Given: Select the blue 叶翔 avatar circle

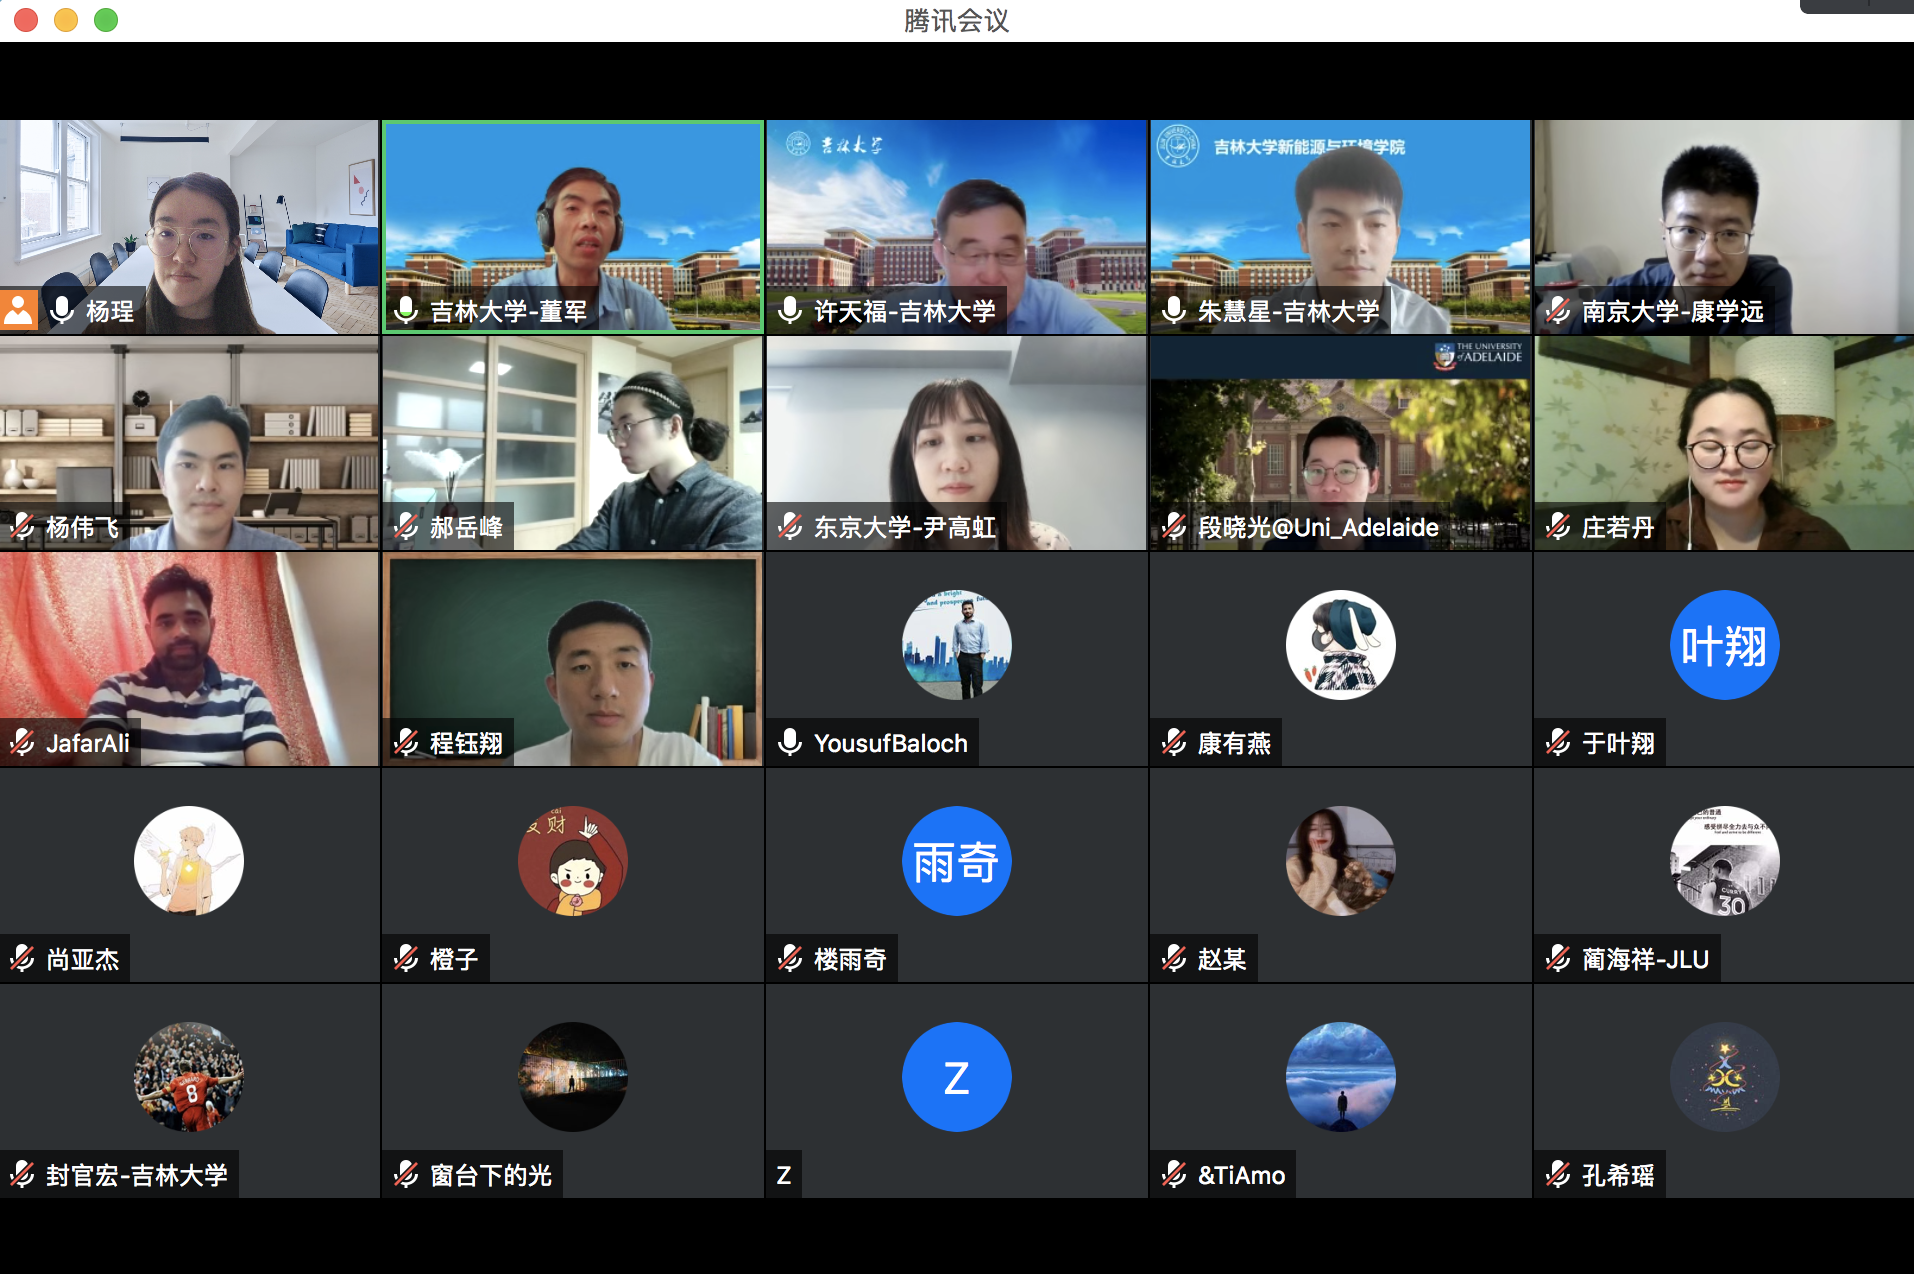Looking at the screenshot, I should click(1724, 645).
